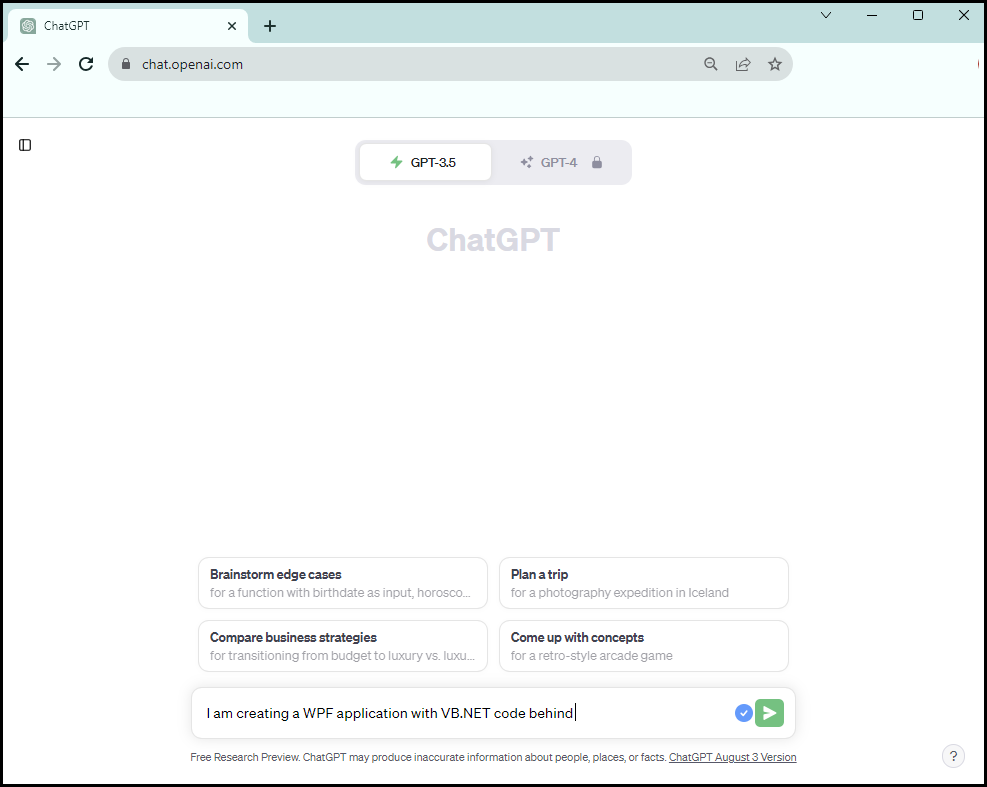Screen dimensions: 987x787
Task: Select the locked GPT-4 model
Action: [x=560, y=162]
